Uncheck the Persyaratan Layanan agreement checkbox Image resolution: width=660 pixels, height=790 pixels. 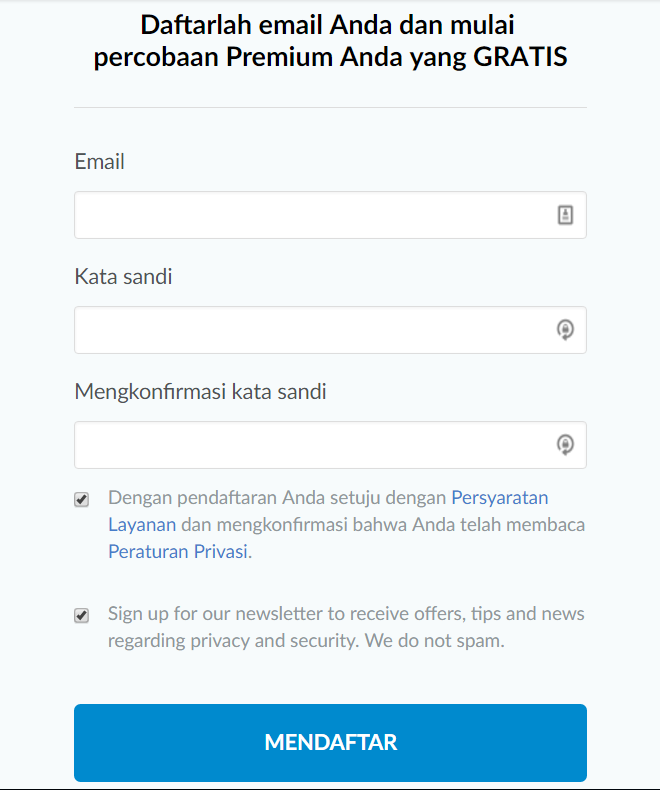[x=82, y=499]
